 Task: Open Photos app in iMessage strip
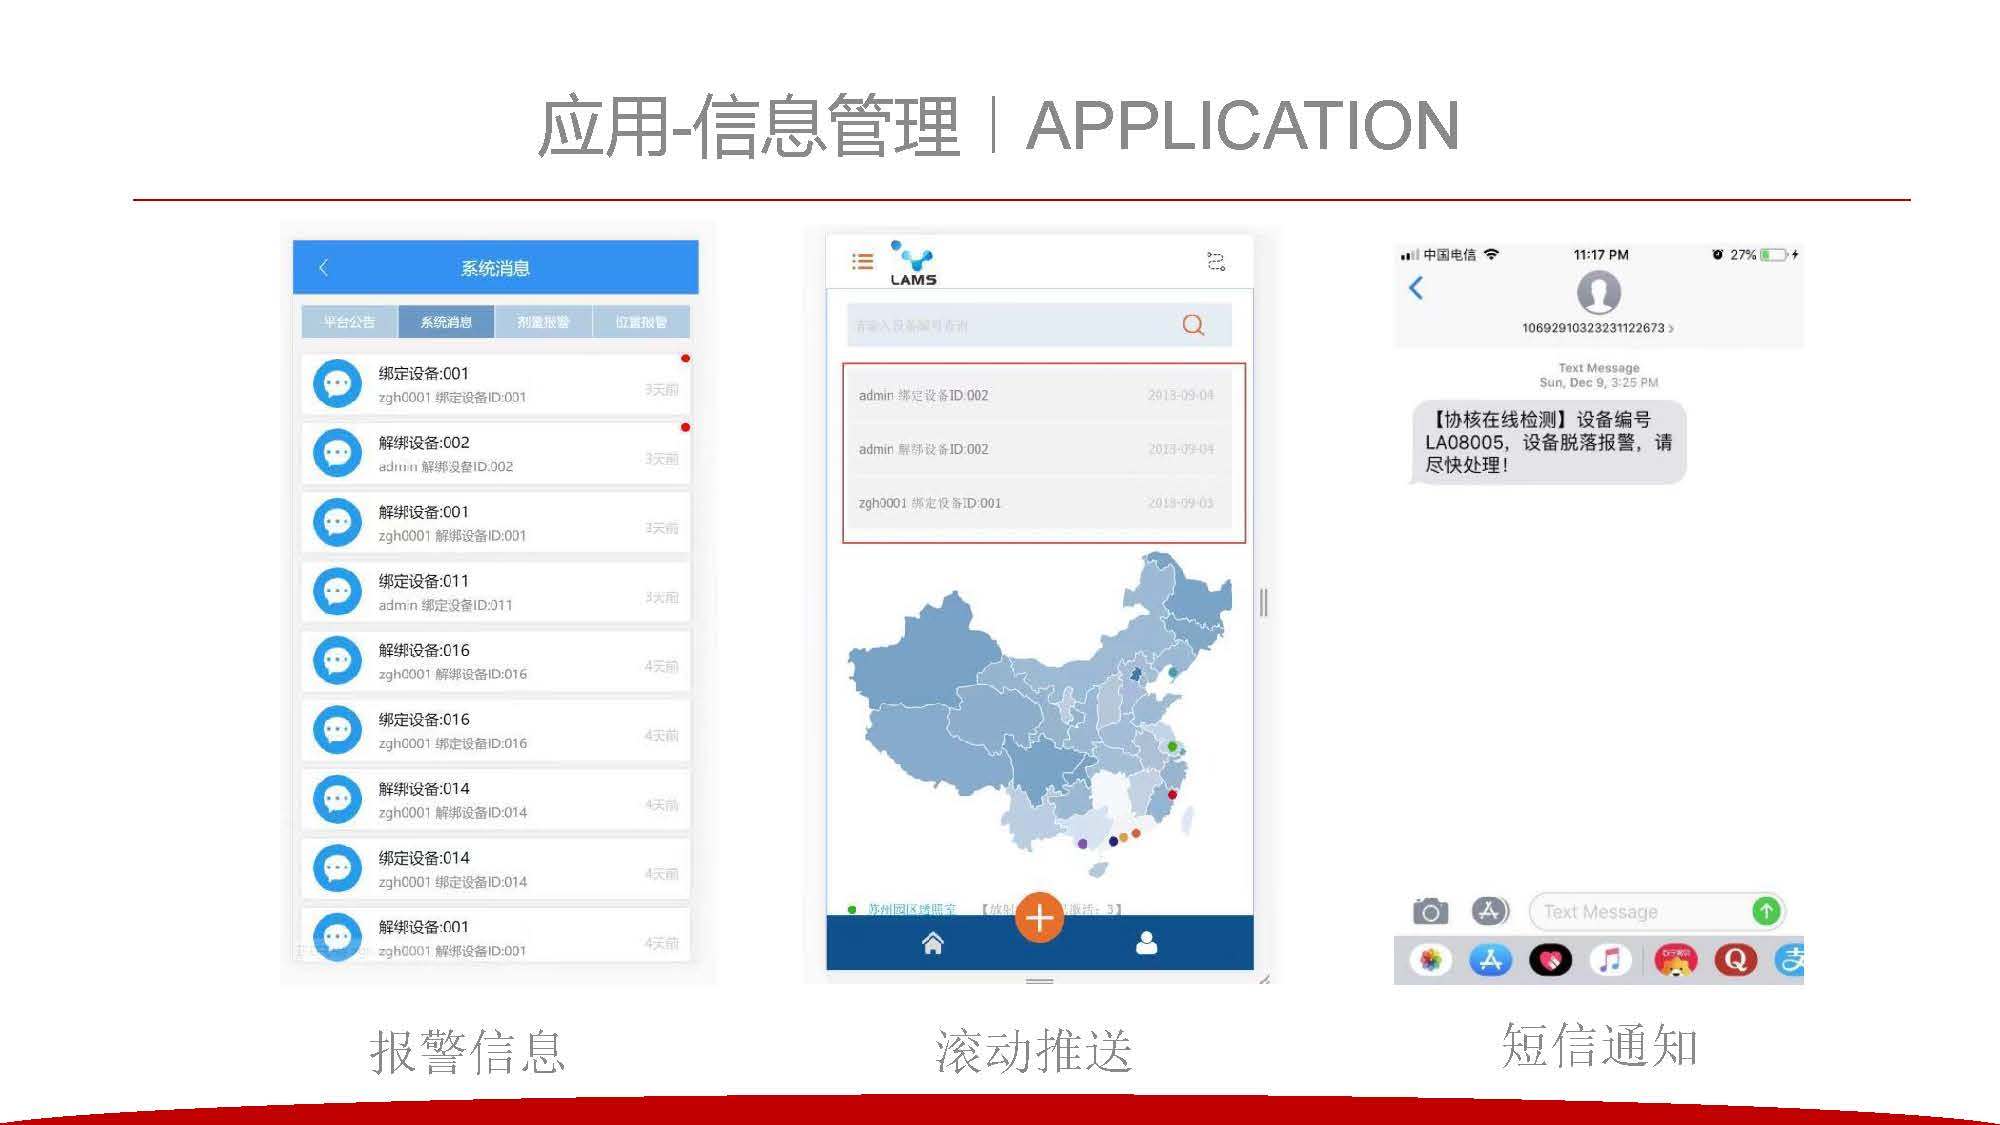[1431, 960]
